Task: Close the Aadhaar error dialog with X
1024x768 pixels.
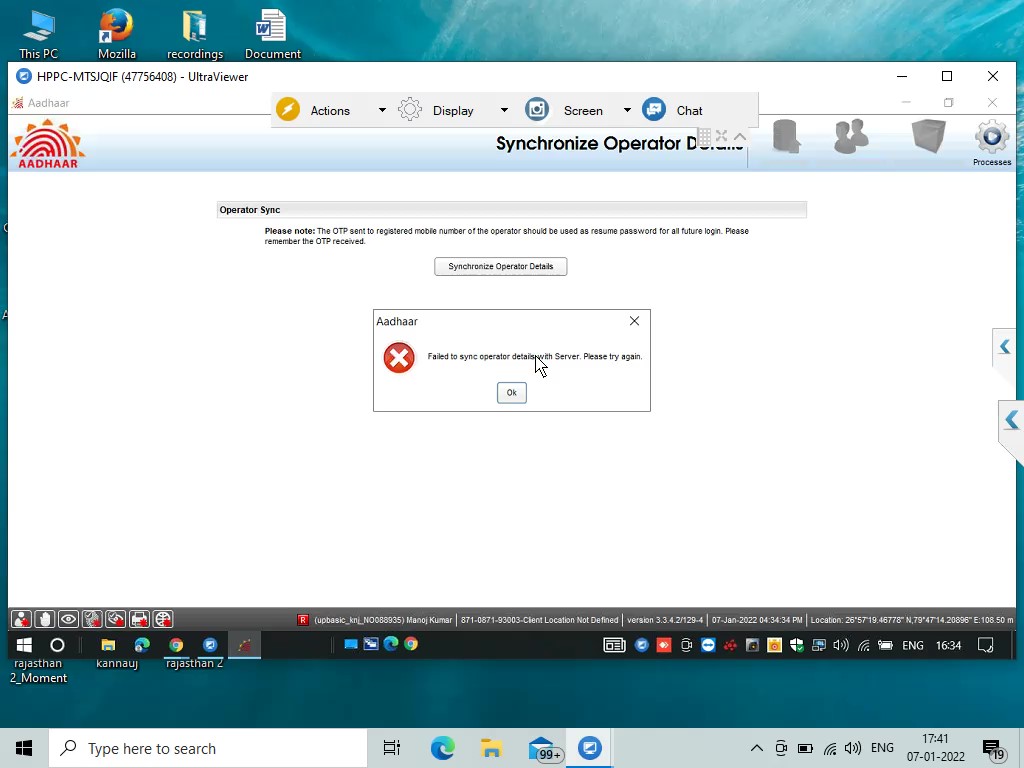Action: pyautogui.click(x=634, y=321)
